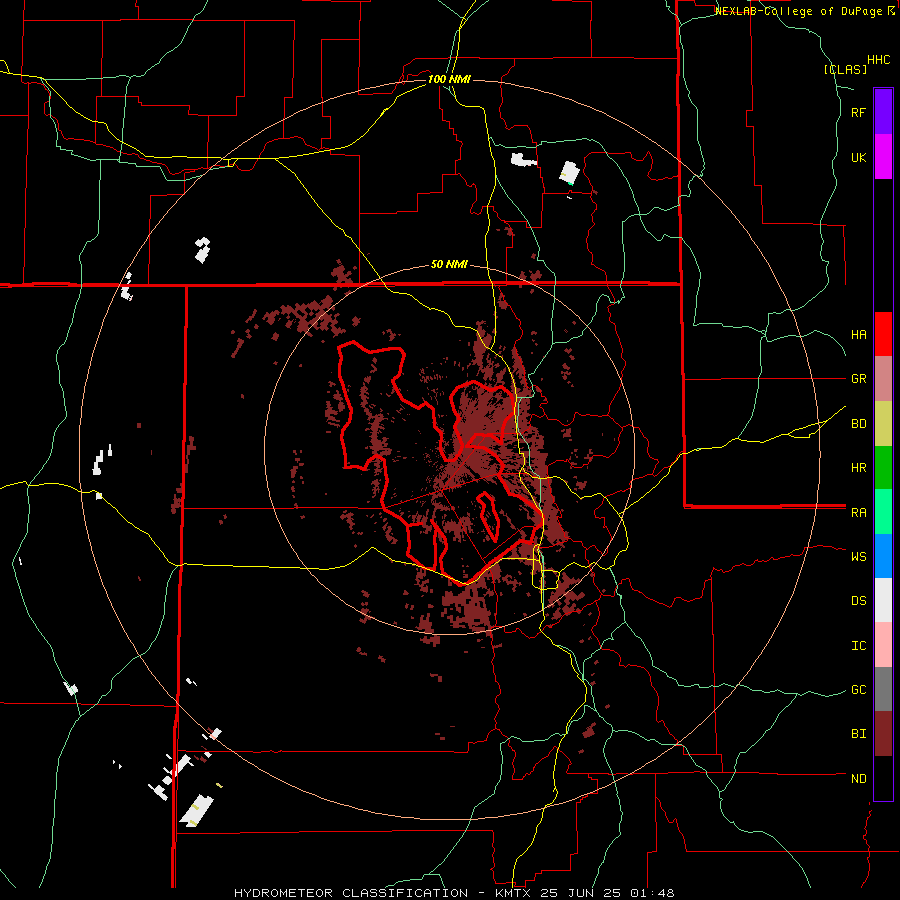The width and height of the screenshot is (900, 900).
Task: Click the HA legend label
Action: (x=858, y=334)
